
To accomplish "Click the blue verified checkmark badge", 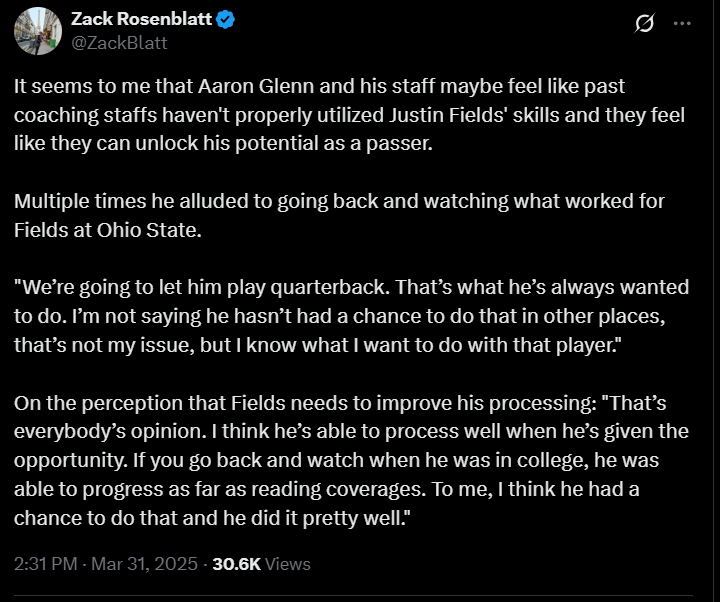I will click(226, 20).
